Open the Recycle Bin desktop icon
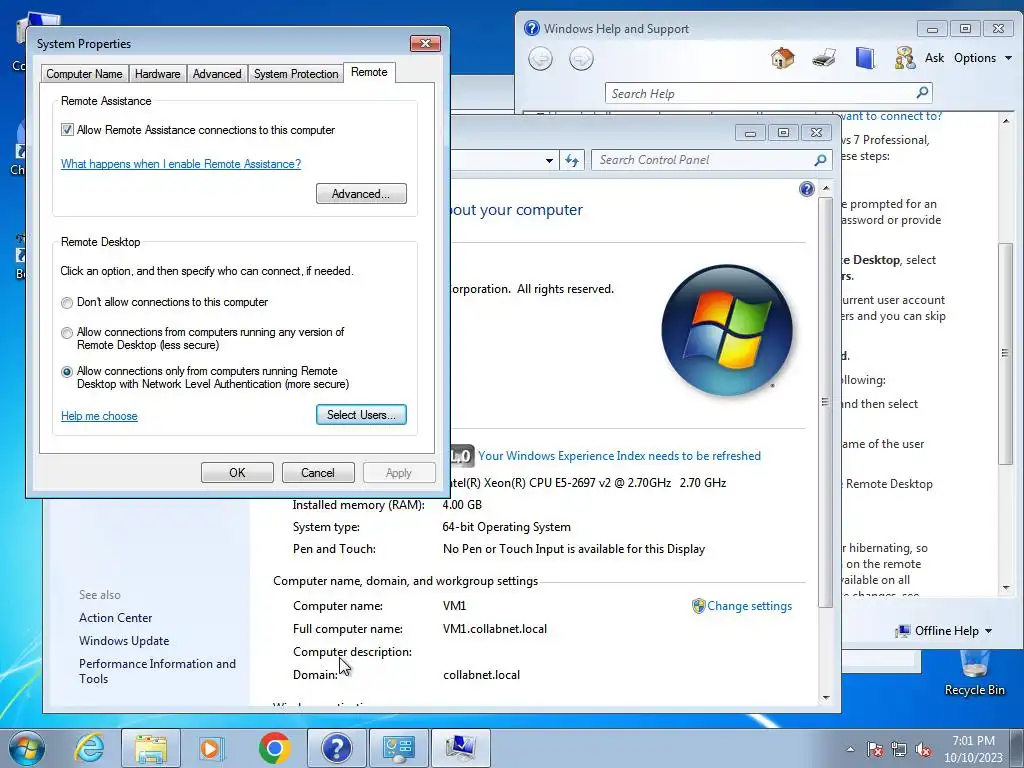This screenshot has height=768, width=1024. (x=974, y=673)
